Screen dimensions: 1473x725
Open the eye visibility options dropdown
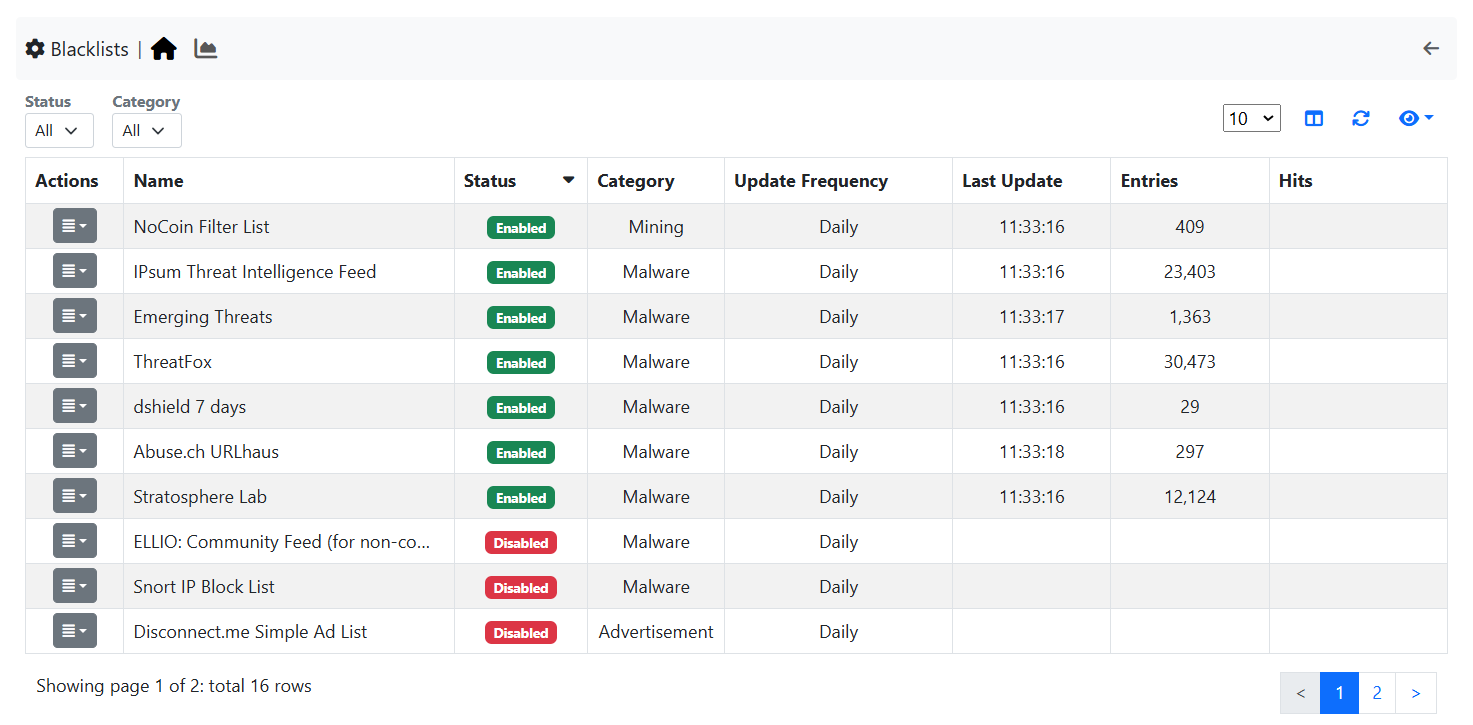[x=1416, y=119]
